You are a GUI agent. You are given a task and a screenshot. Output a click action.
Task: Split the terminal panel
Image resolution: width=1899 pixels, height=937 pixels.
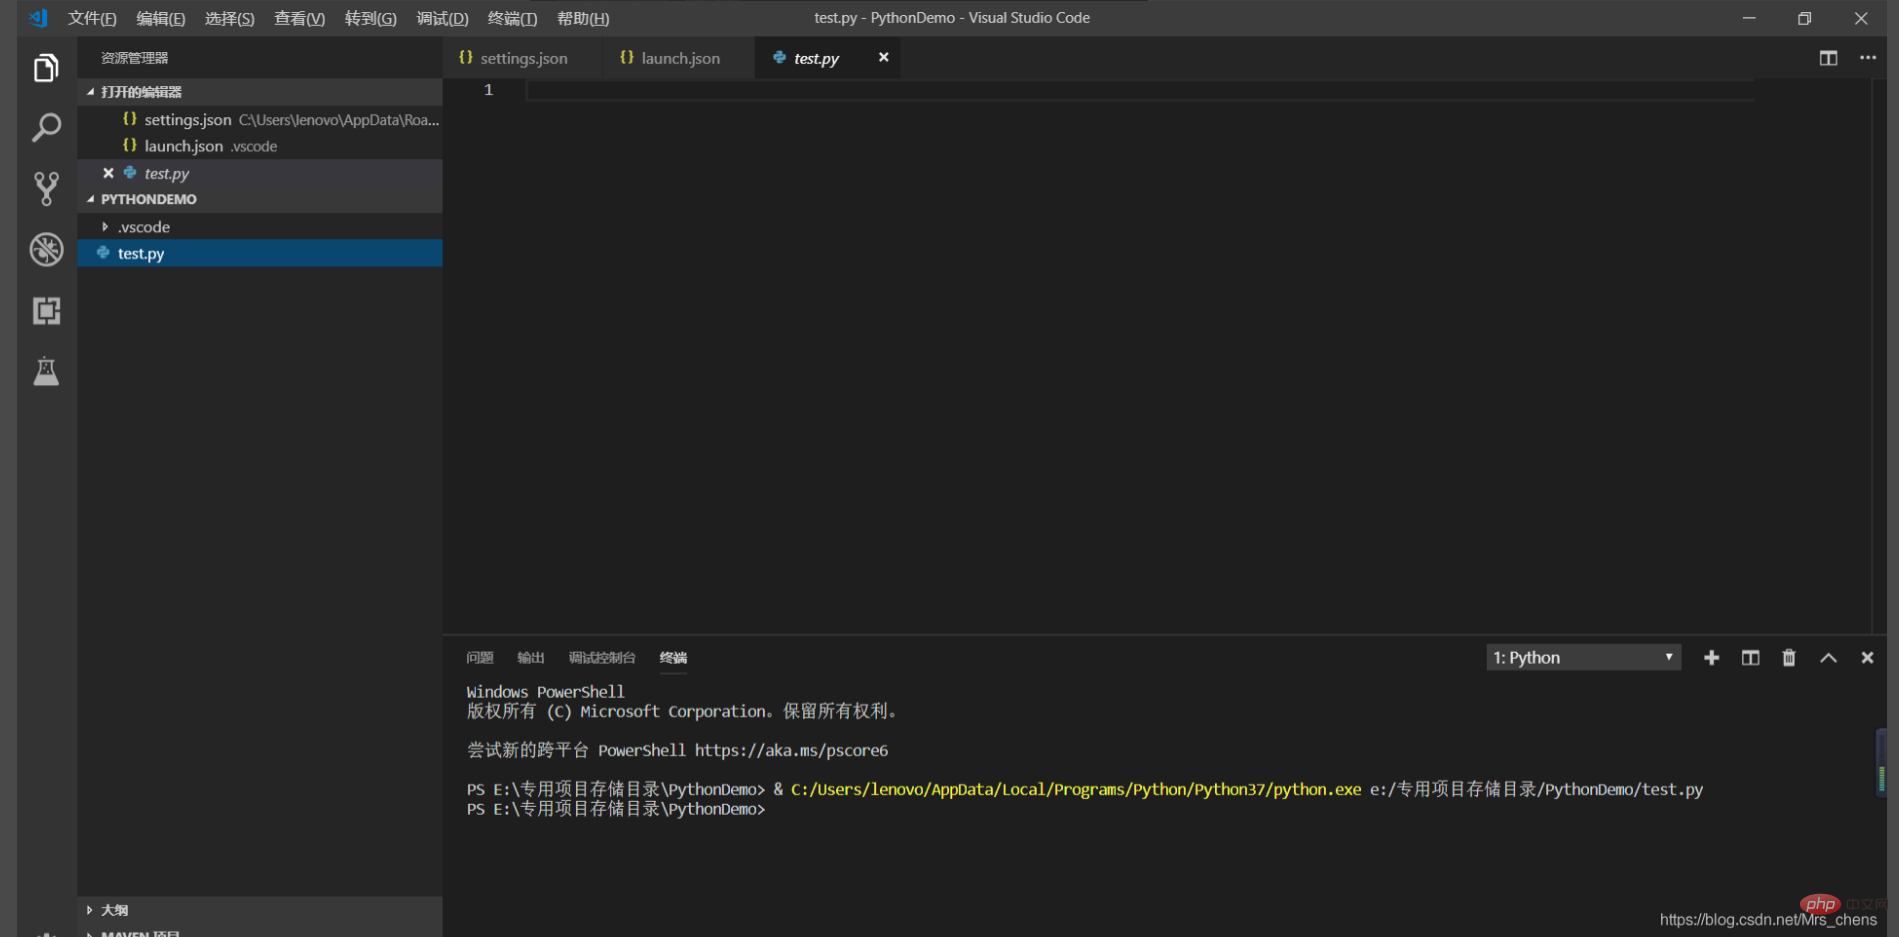tap(1750, 658)
